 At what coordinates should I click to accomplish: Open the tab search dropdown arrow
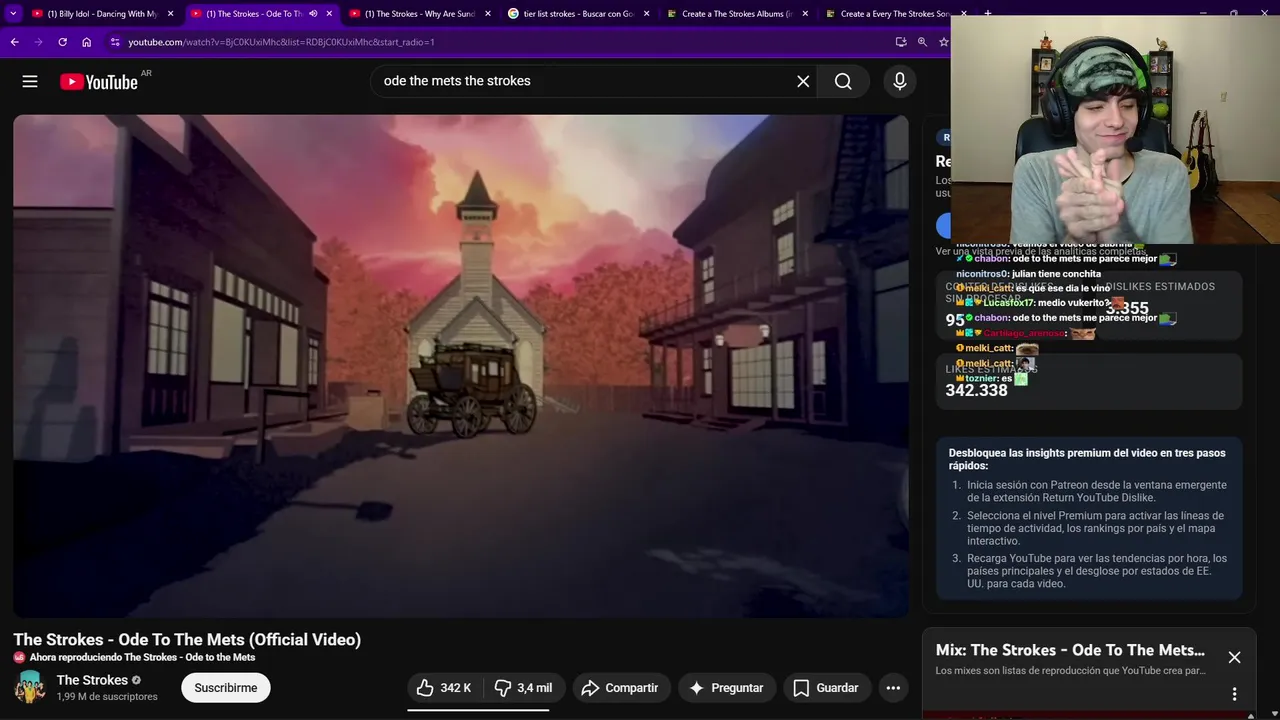coord(13,14)
